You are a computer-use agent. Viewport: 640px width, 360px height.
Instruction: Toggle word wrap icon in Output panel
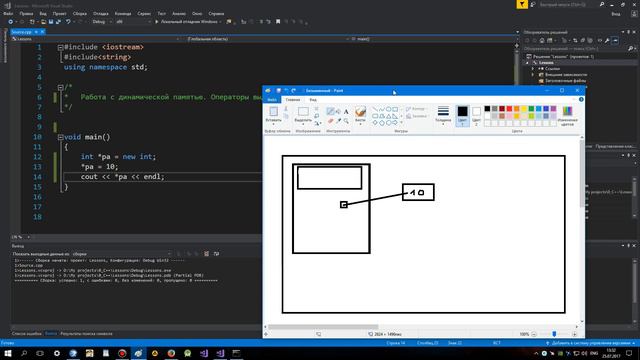tap(216, 254)
